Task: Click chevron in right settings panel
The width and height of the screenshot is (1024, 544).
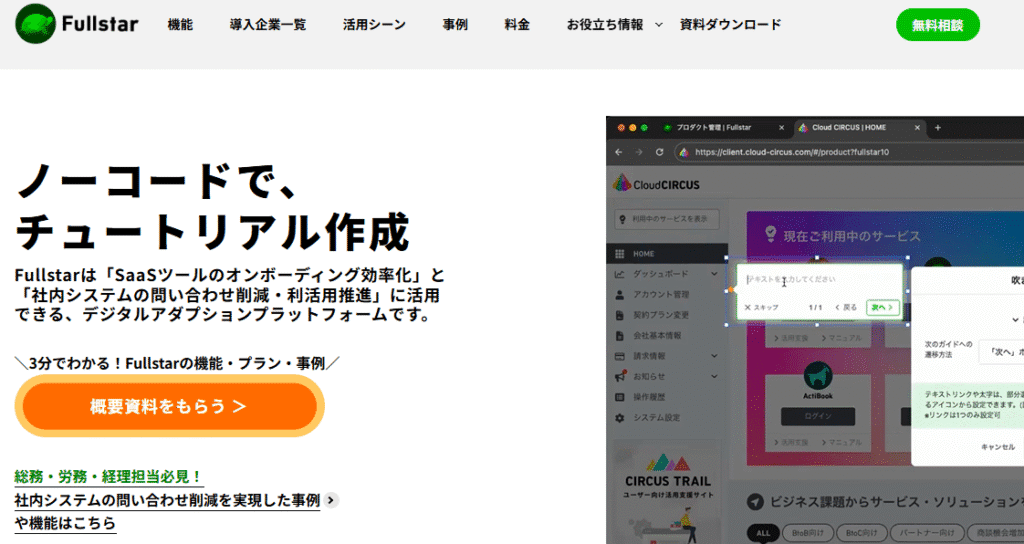Action: [x=1016, y=320]
